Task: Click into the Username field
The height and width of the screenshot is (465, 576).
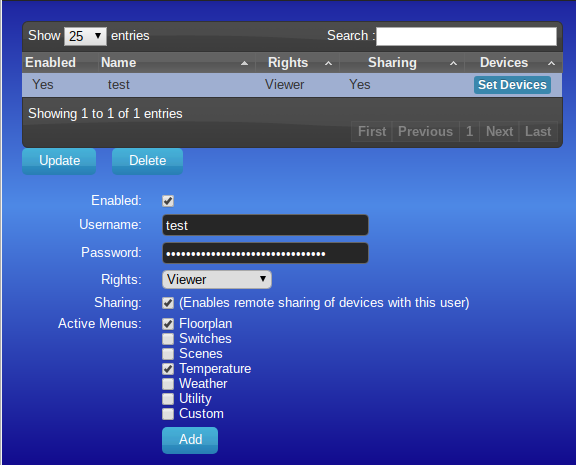Action: 265,225
